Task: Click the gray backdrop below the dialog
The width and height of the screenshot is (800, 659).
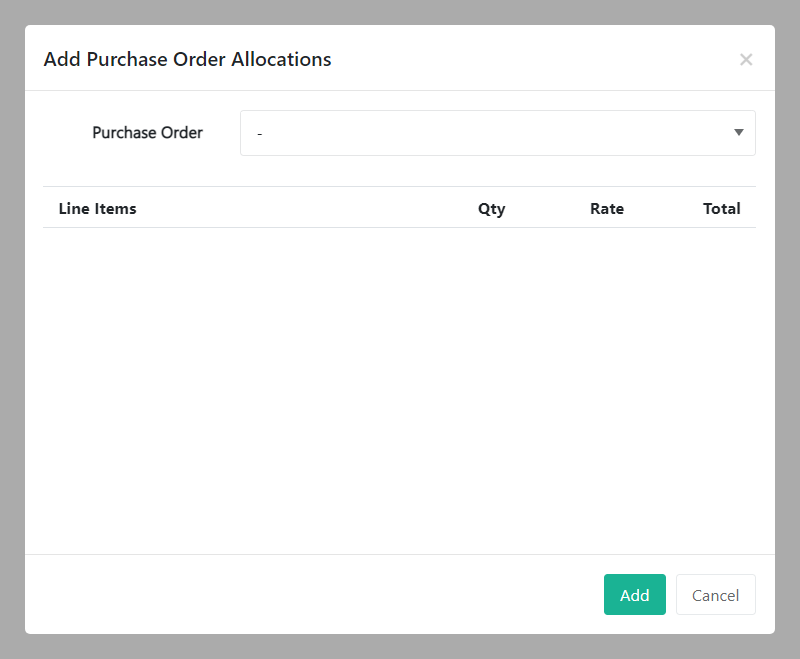Action: [x=400, y=646]
